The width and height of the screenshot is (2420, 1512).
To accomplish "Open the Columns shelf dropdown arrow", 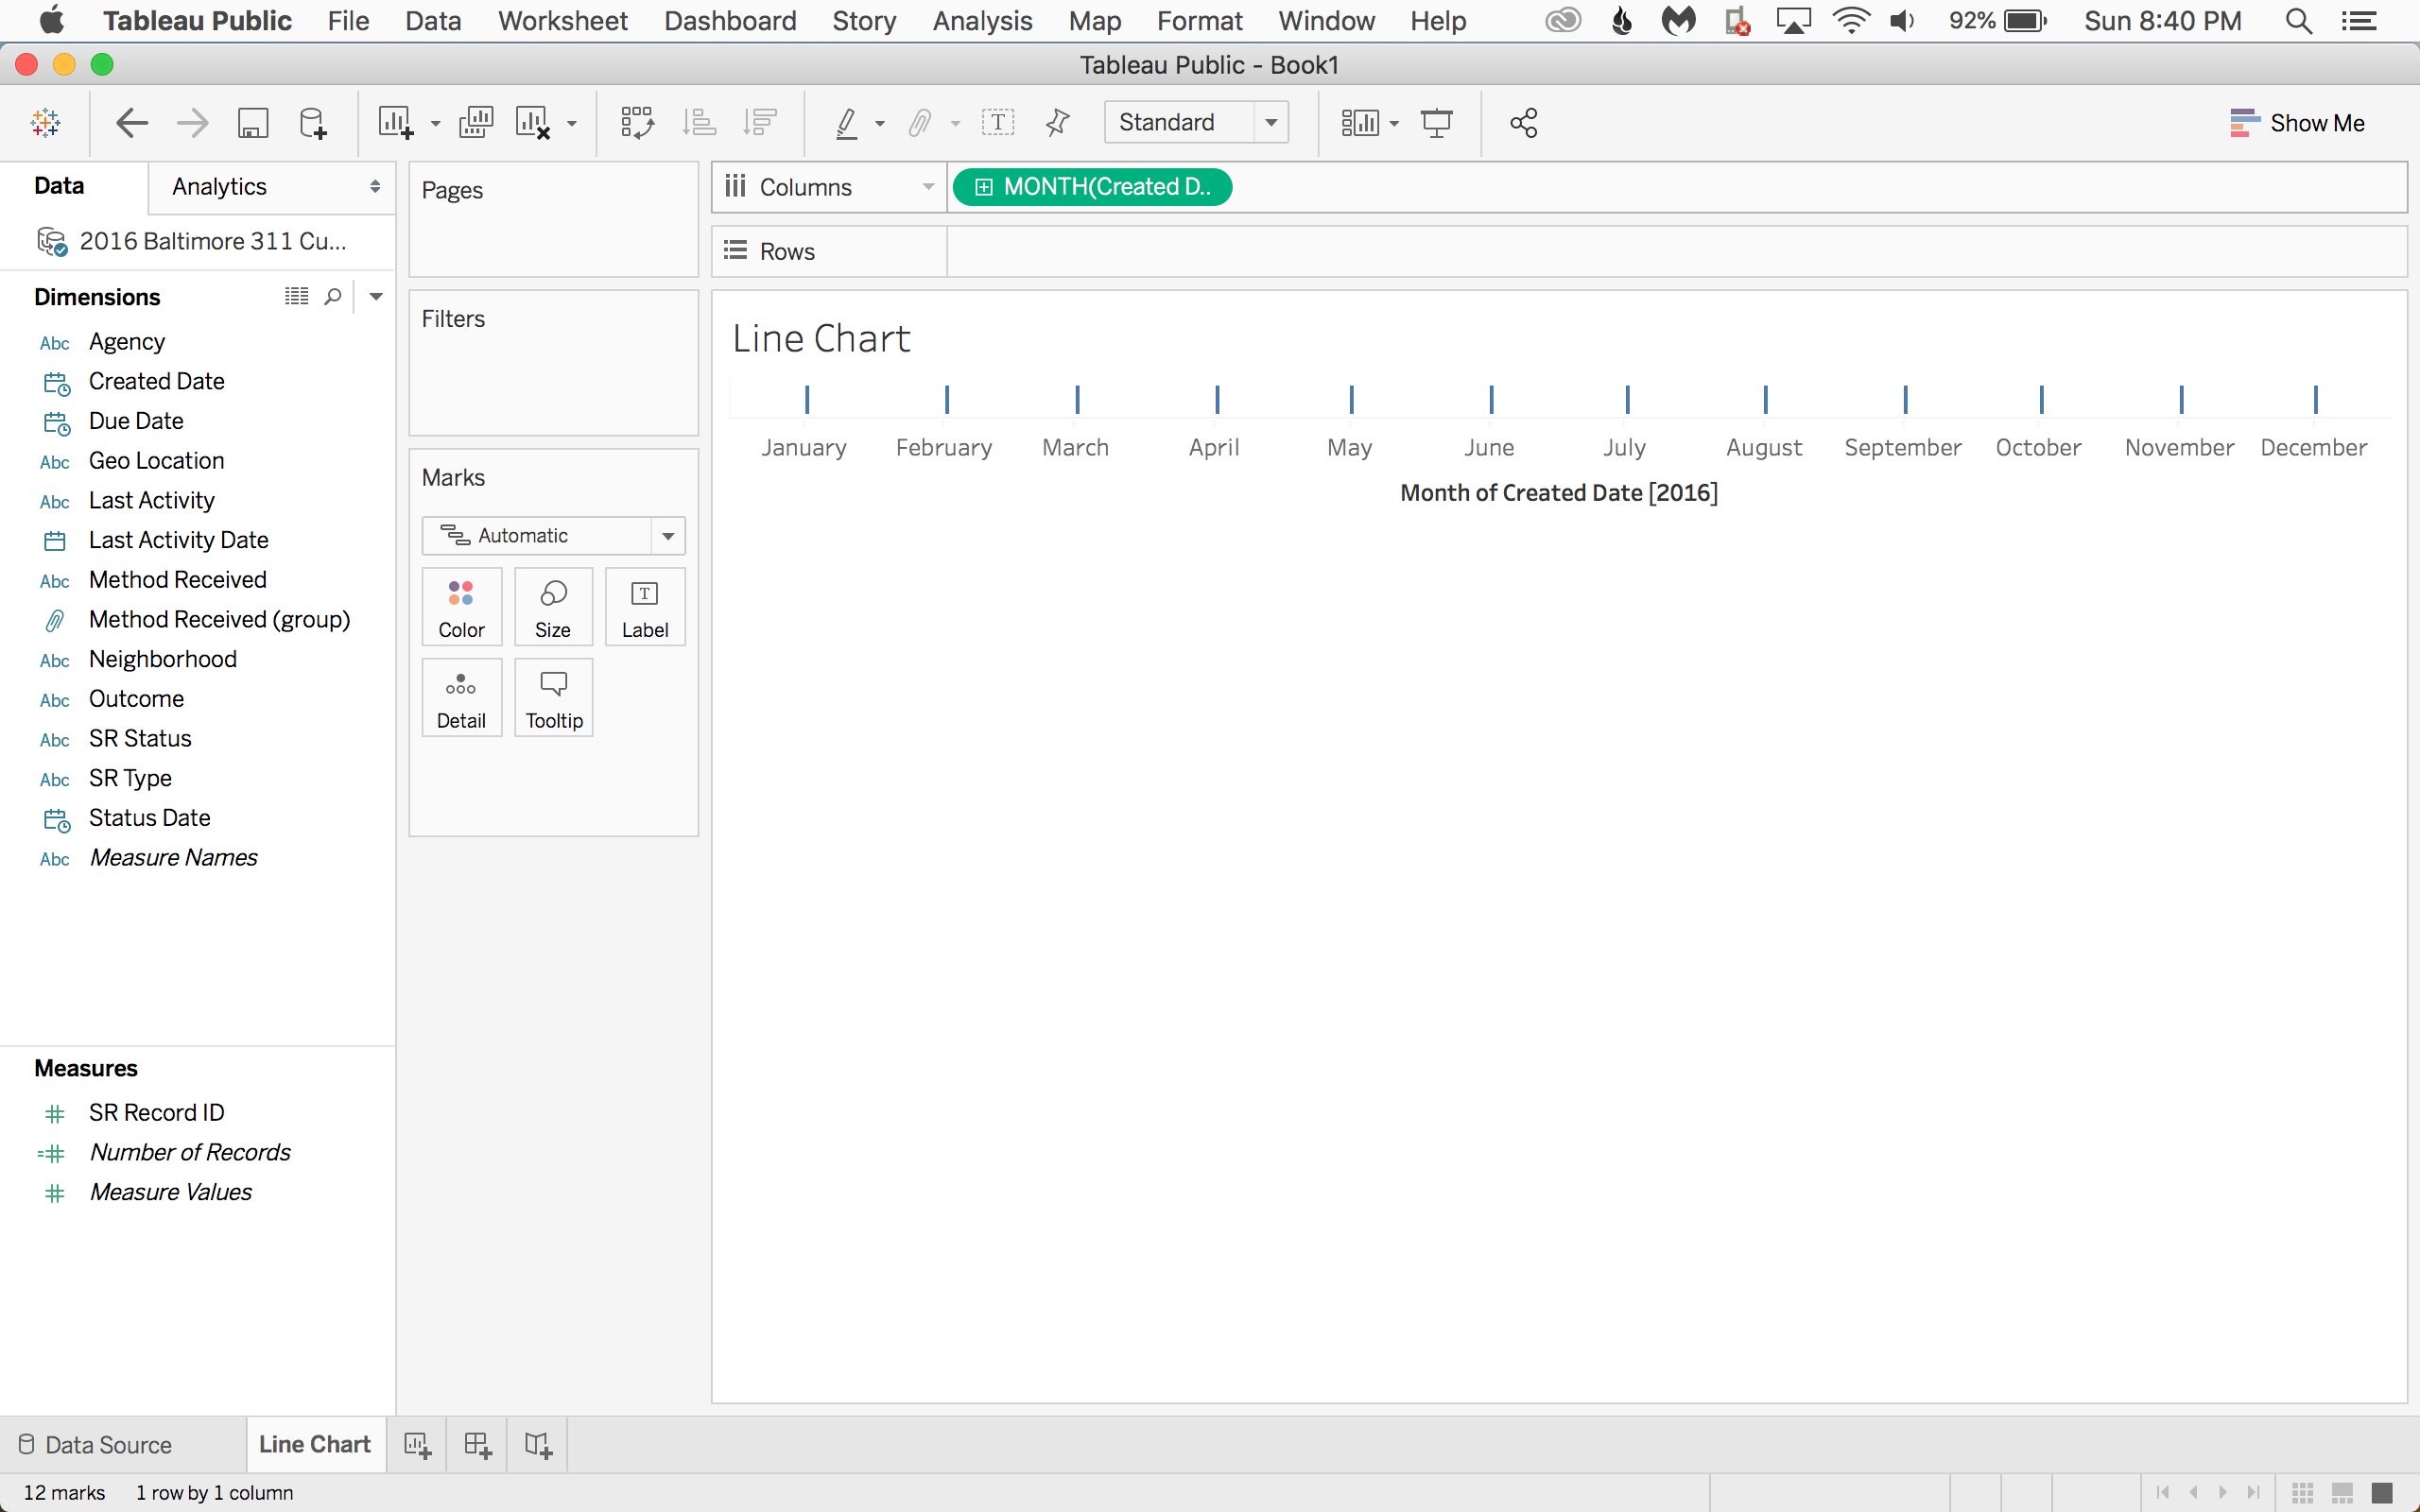I will pos(928,187).
